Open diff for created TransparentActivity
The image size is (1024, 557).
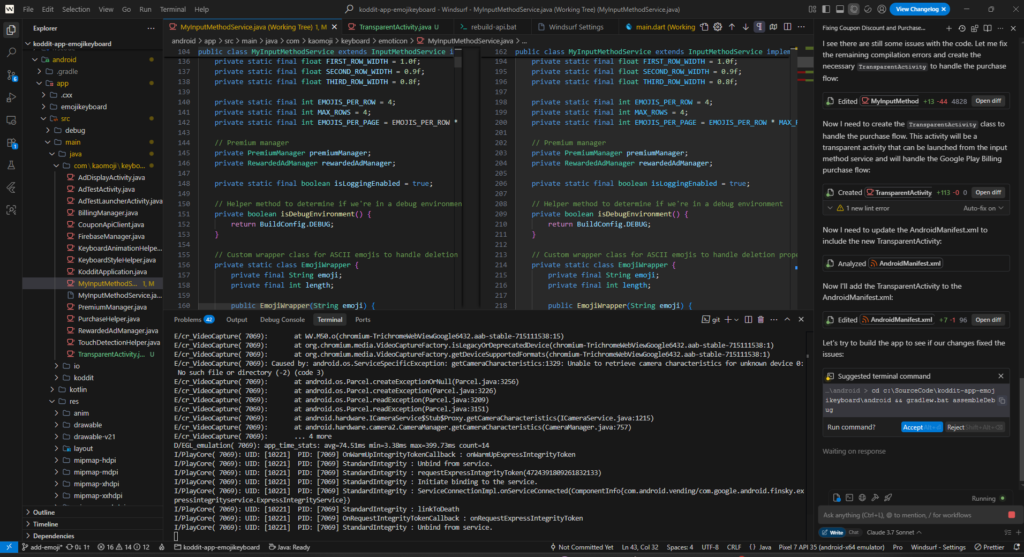(x=988, y=193)
